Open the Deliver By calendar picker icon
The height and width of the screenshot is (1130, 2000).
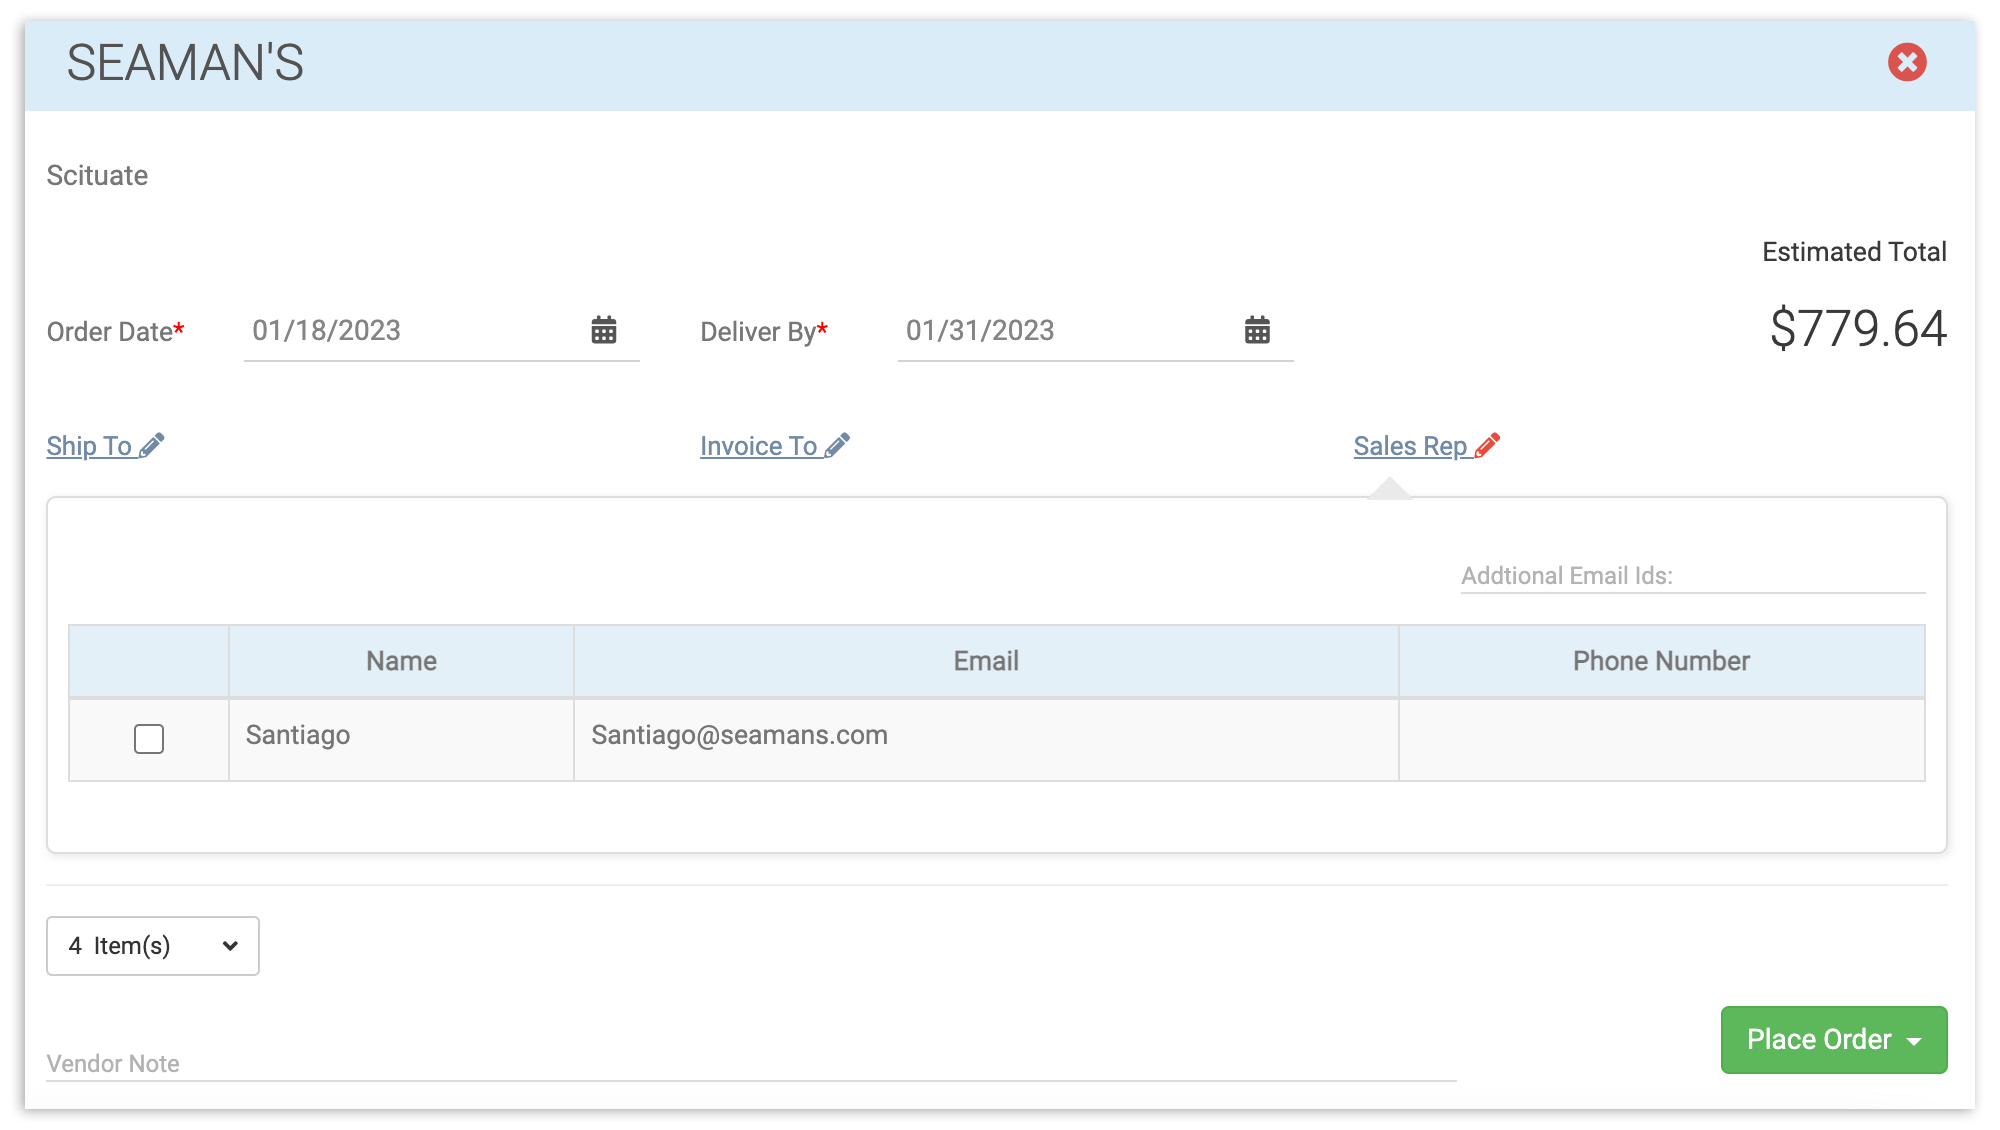[1257, 330]
